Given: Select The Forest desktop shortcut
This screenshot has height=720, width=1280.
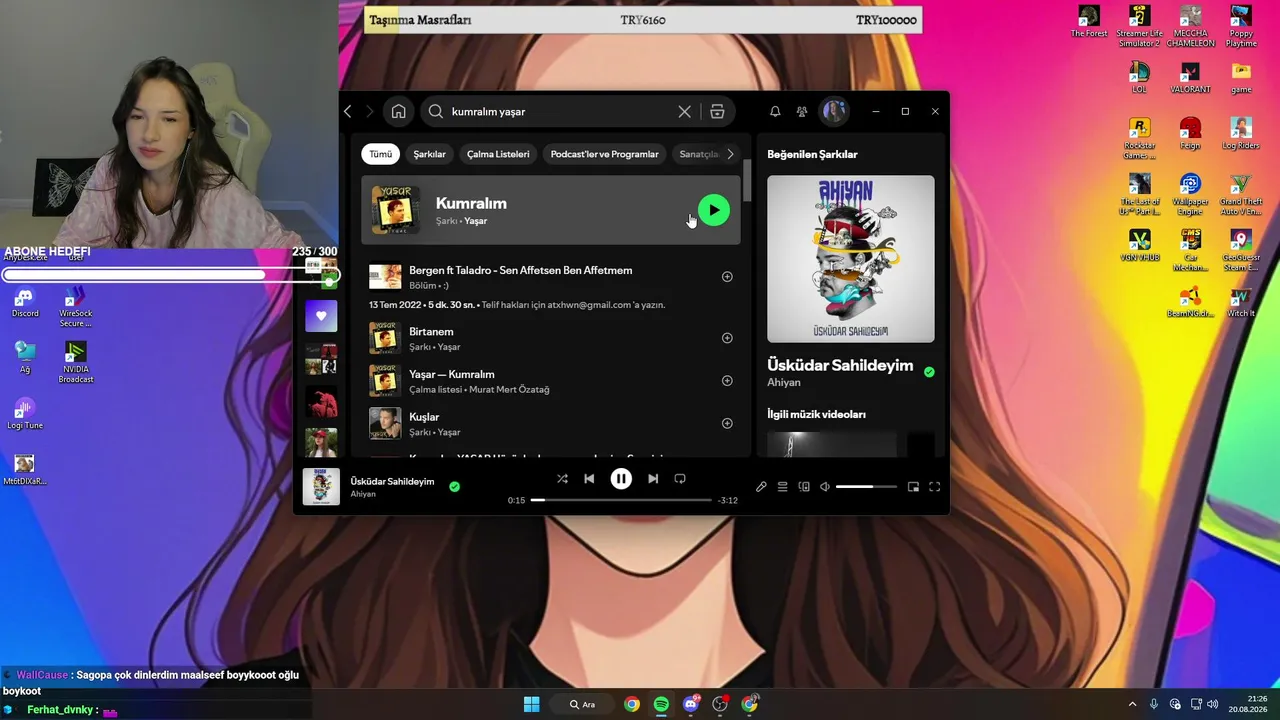Looking at the screenshot, I should (x=1089, y=22).
